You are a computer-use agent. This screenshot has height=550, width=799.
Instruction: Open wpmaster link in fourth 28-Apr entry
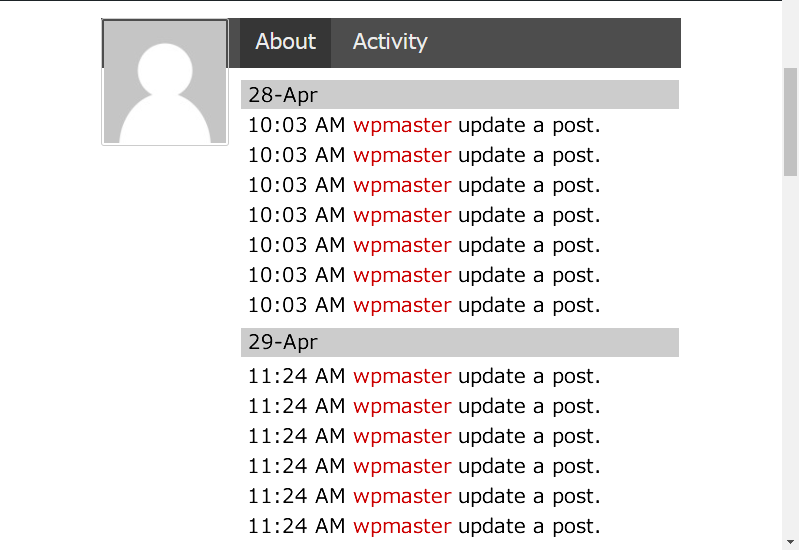tap(402, 216)
